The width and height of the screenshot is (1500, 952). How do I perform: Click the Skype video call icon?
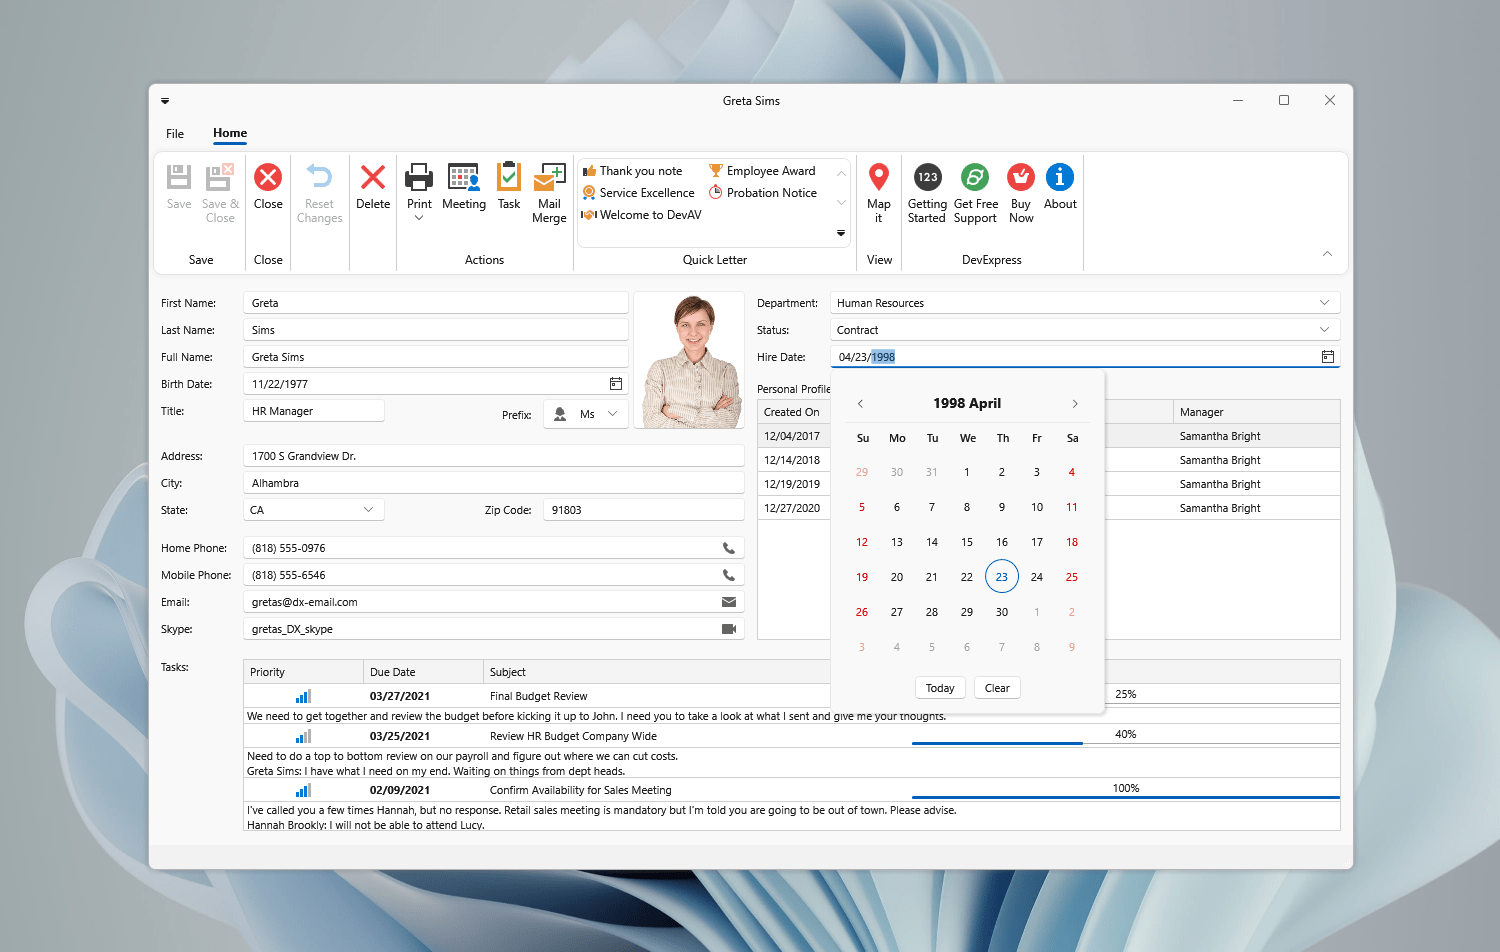(x=729, y=629)
